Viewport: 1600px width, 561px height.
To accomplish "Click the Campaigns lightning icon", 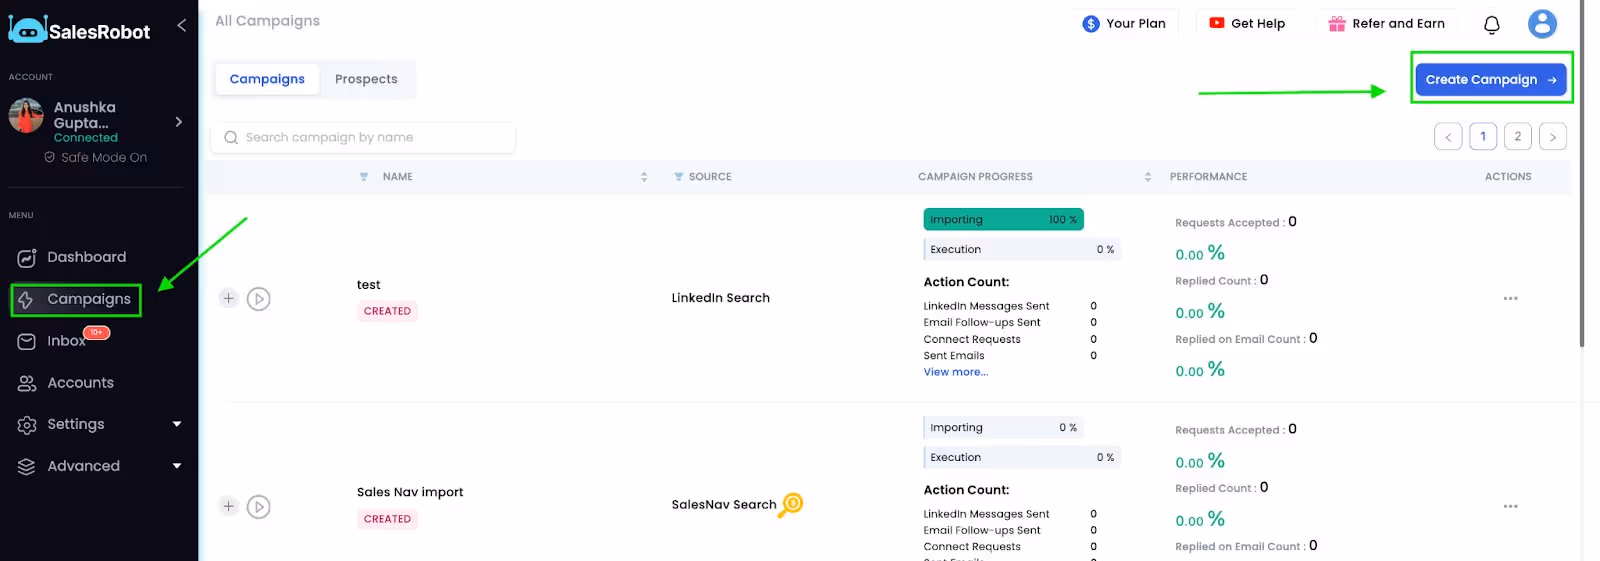I will [26, 300].
